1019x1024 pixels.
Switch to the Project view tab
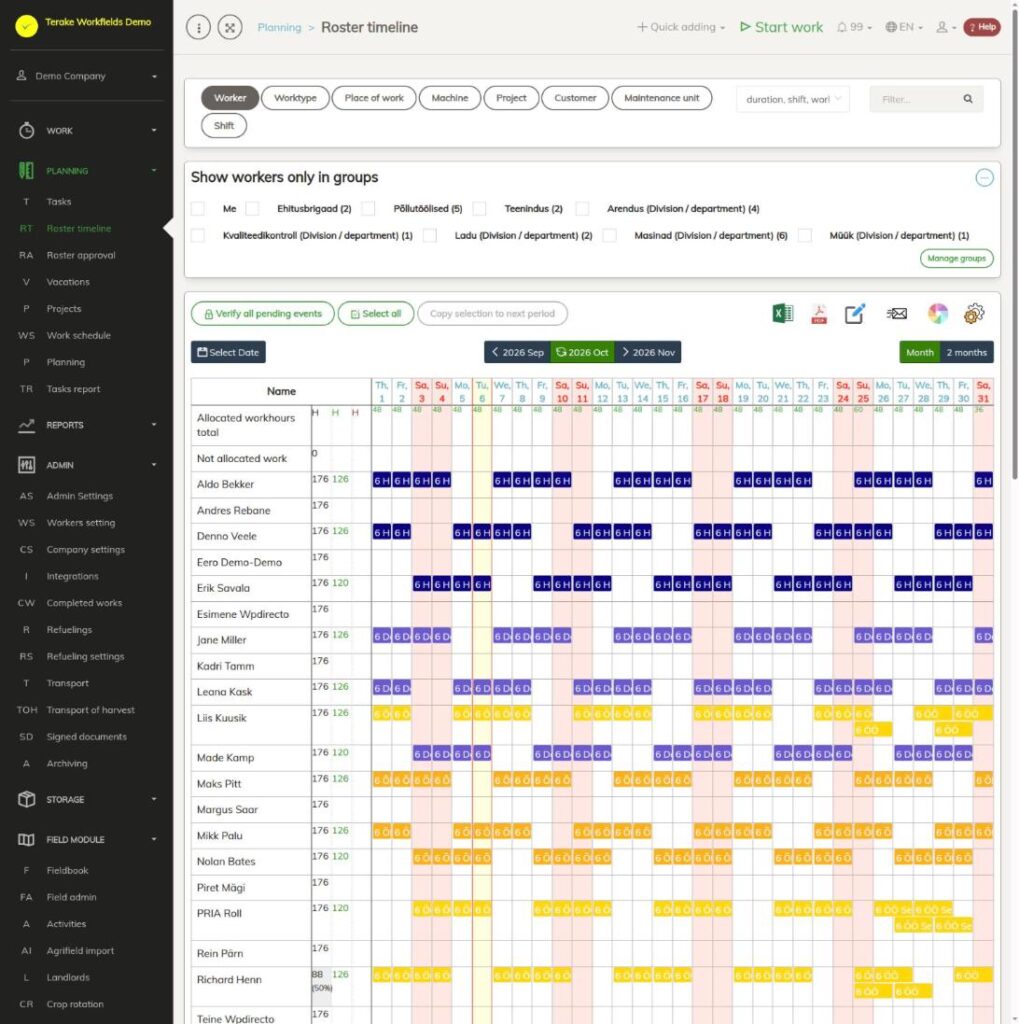coord(511,98)
